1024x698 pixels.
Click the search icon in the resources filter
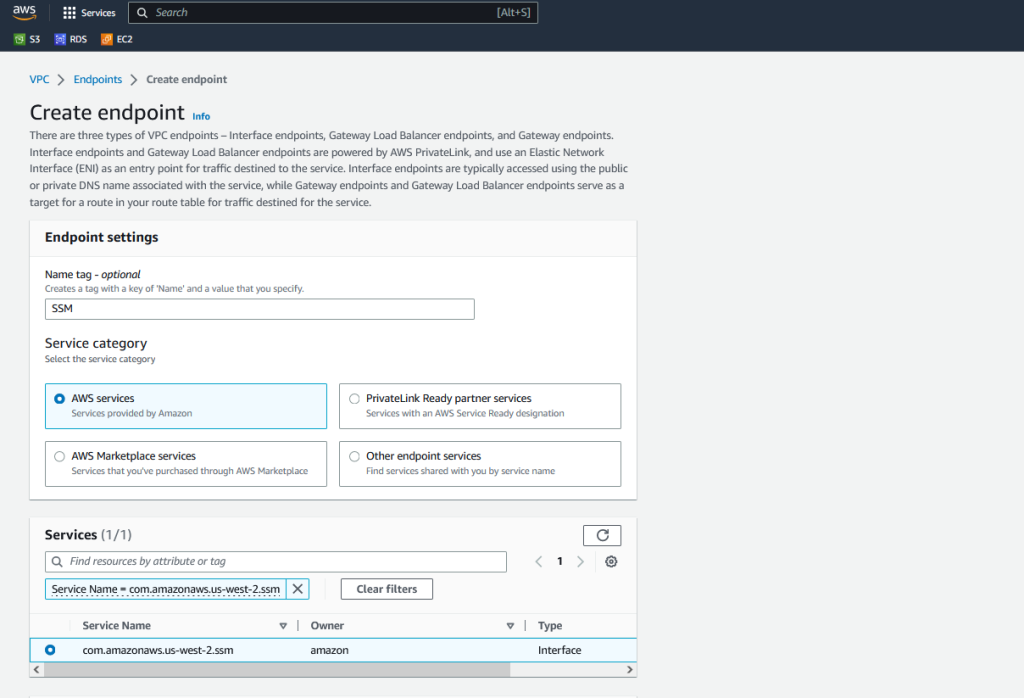pos(57,562)
